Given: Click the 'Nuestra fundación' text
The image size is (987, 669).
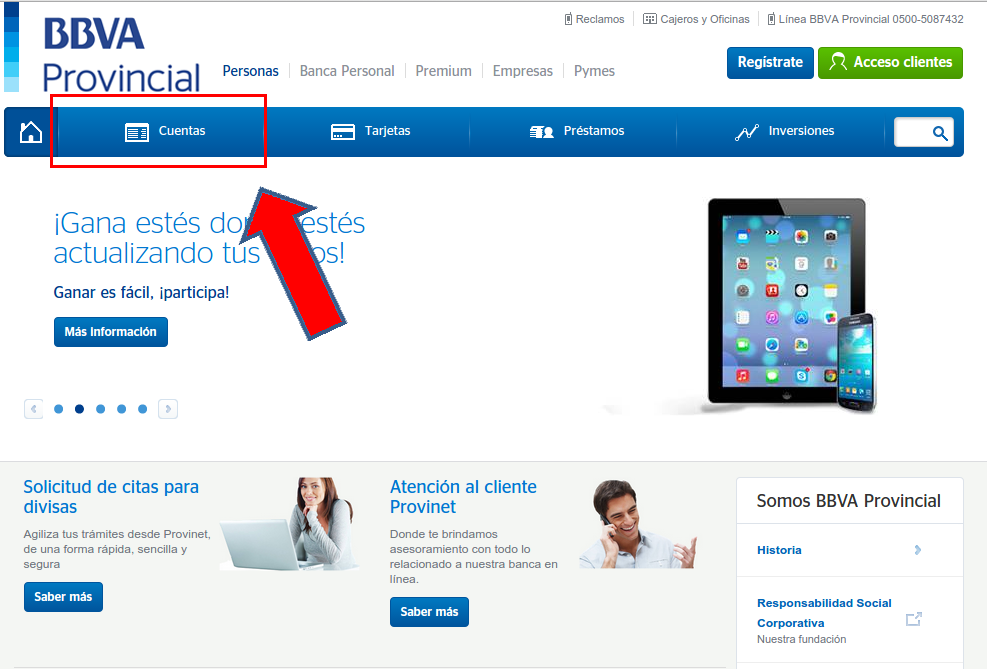Looking at the screenshot, I should tap(801, 639).
